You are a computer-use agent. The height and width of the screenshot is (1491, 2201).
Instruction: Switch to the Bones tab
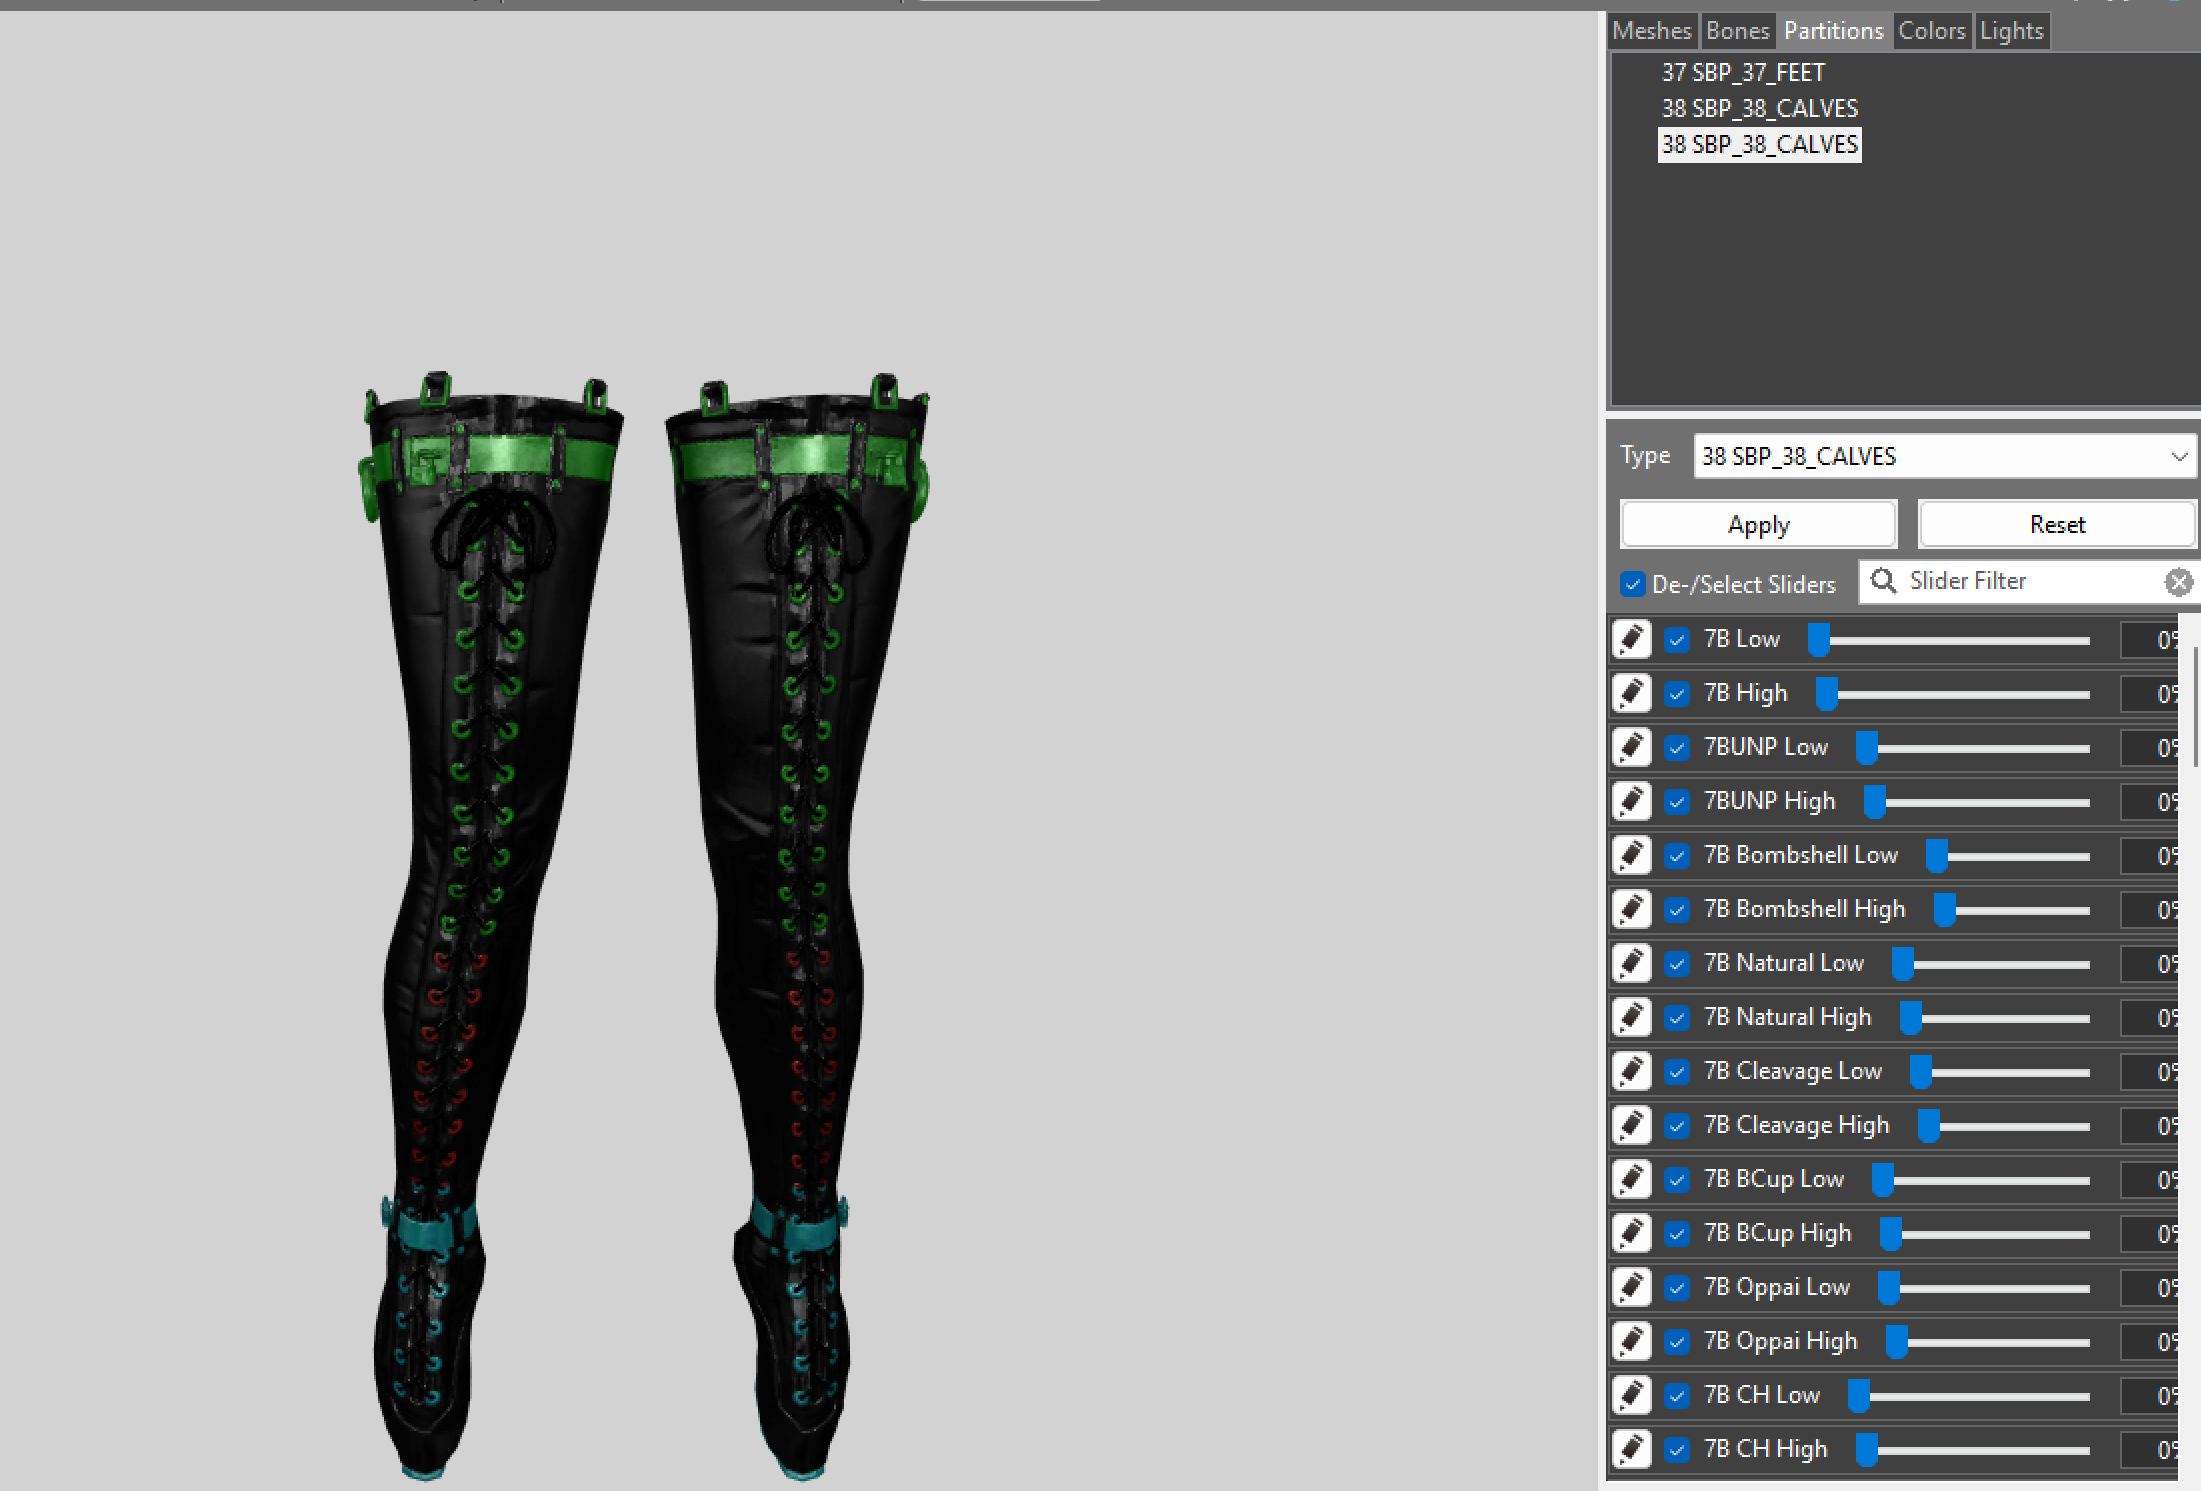(x=1738, y=30)
